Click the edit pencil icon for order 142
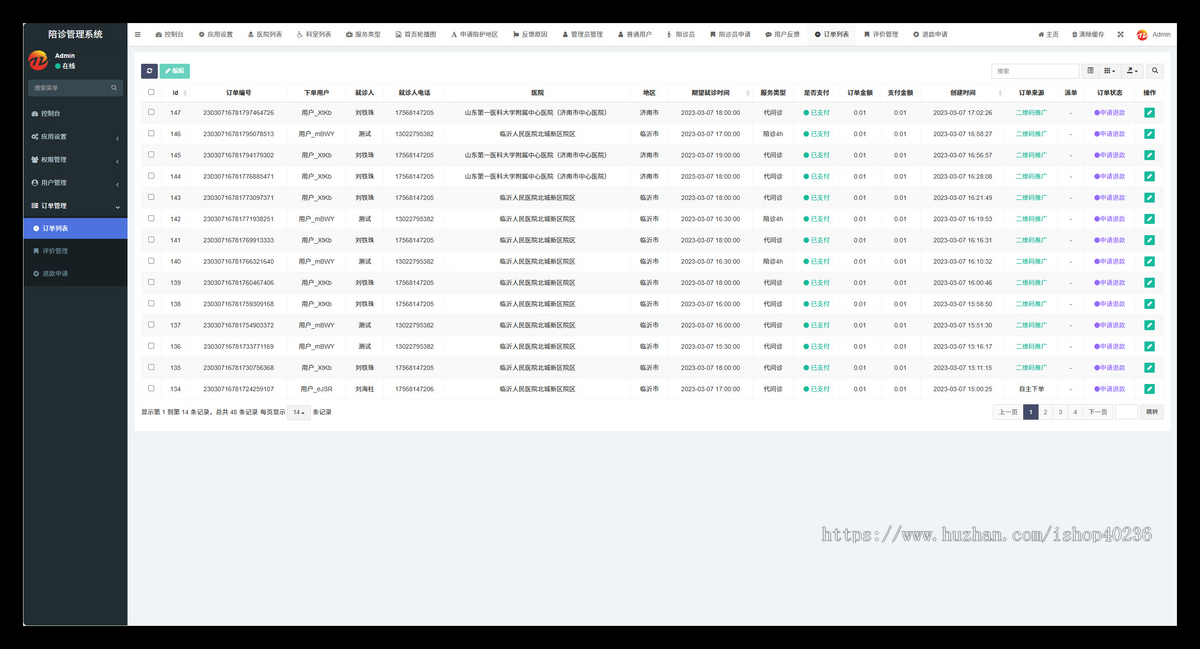 (1149, 219)
